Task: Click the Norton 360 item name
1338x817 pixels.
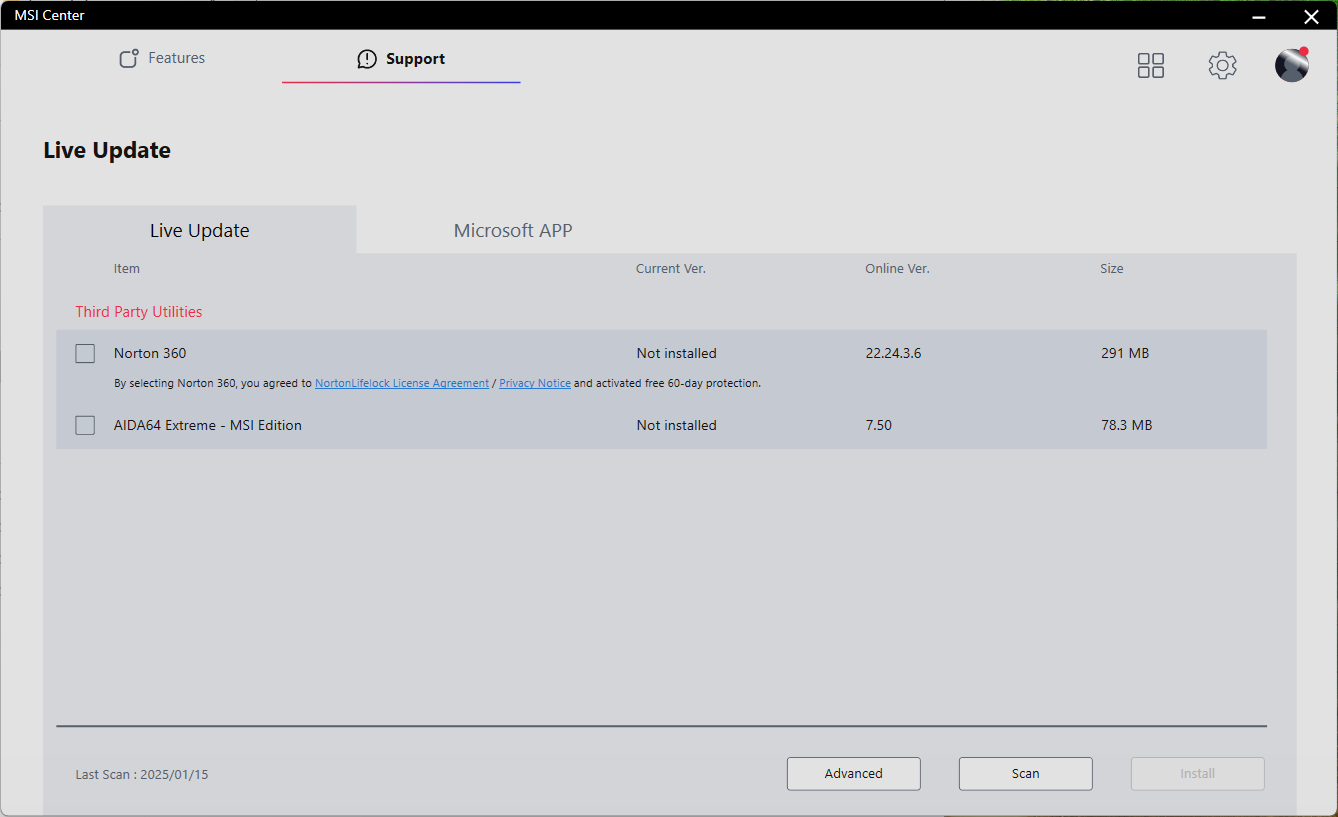Action: tap(150, 353)
